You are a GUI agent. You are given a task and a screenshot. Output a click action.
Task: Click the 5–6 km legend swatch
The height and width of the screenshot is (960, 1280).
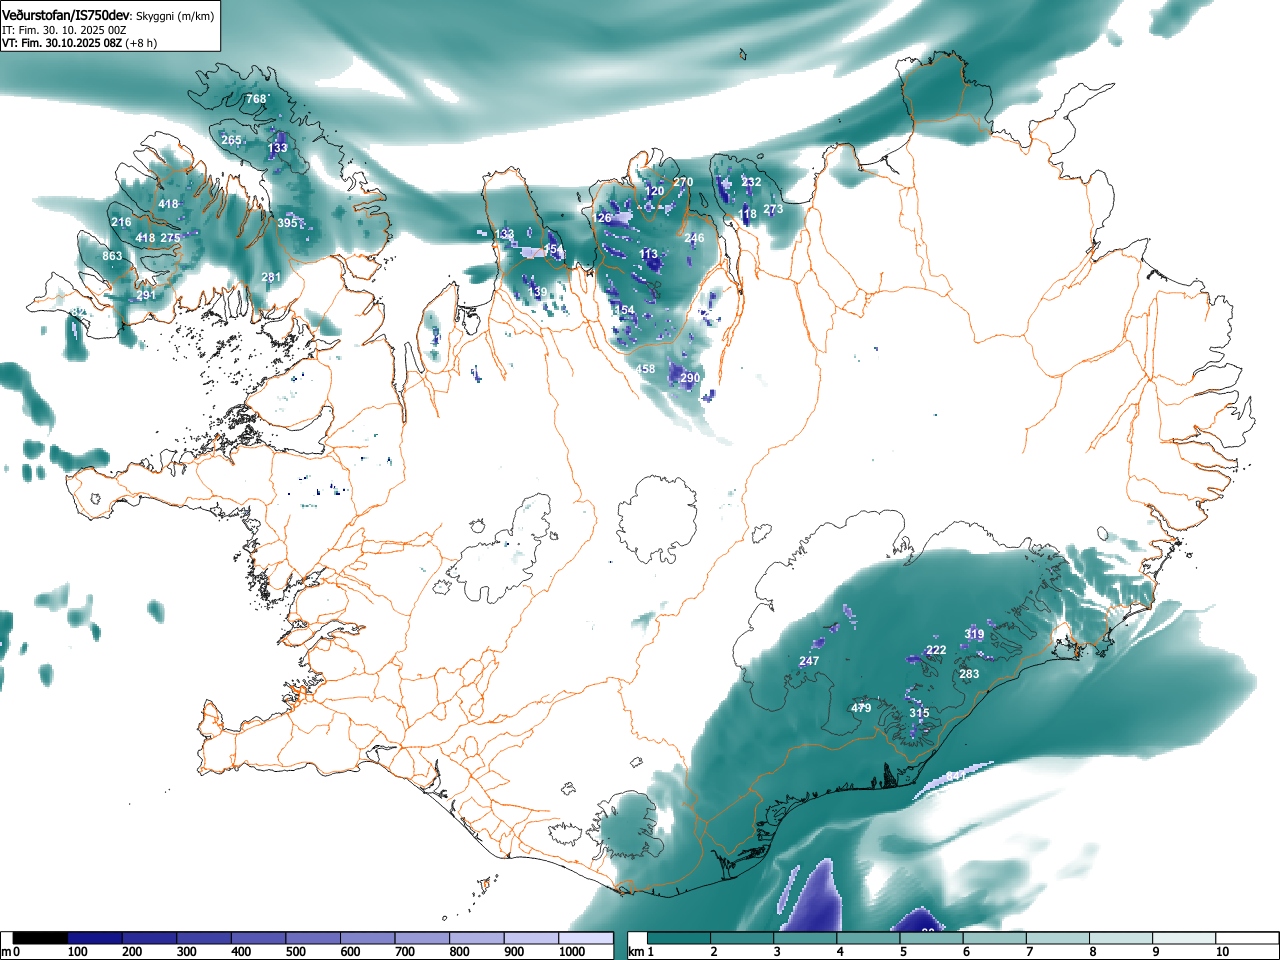pyautogui.click(x=932, y=938)
